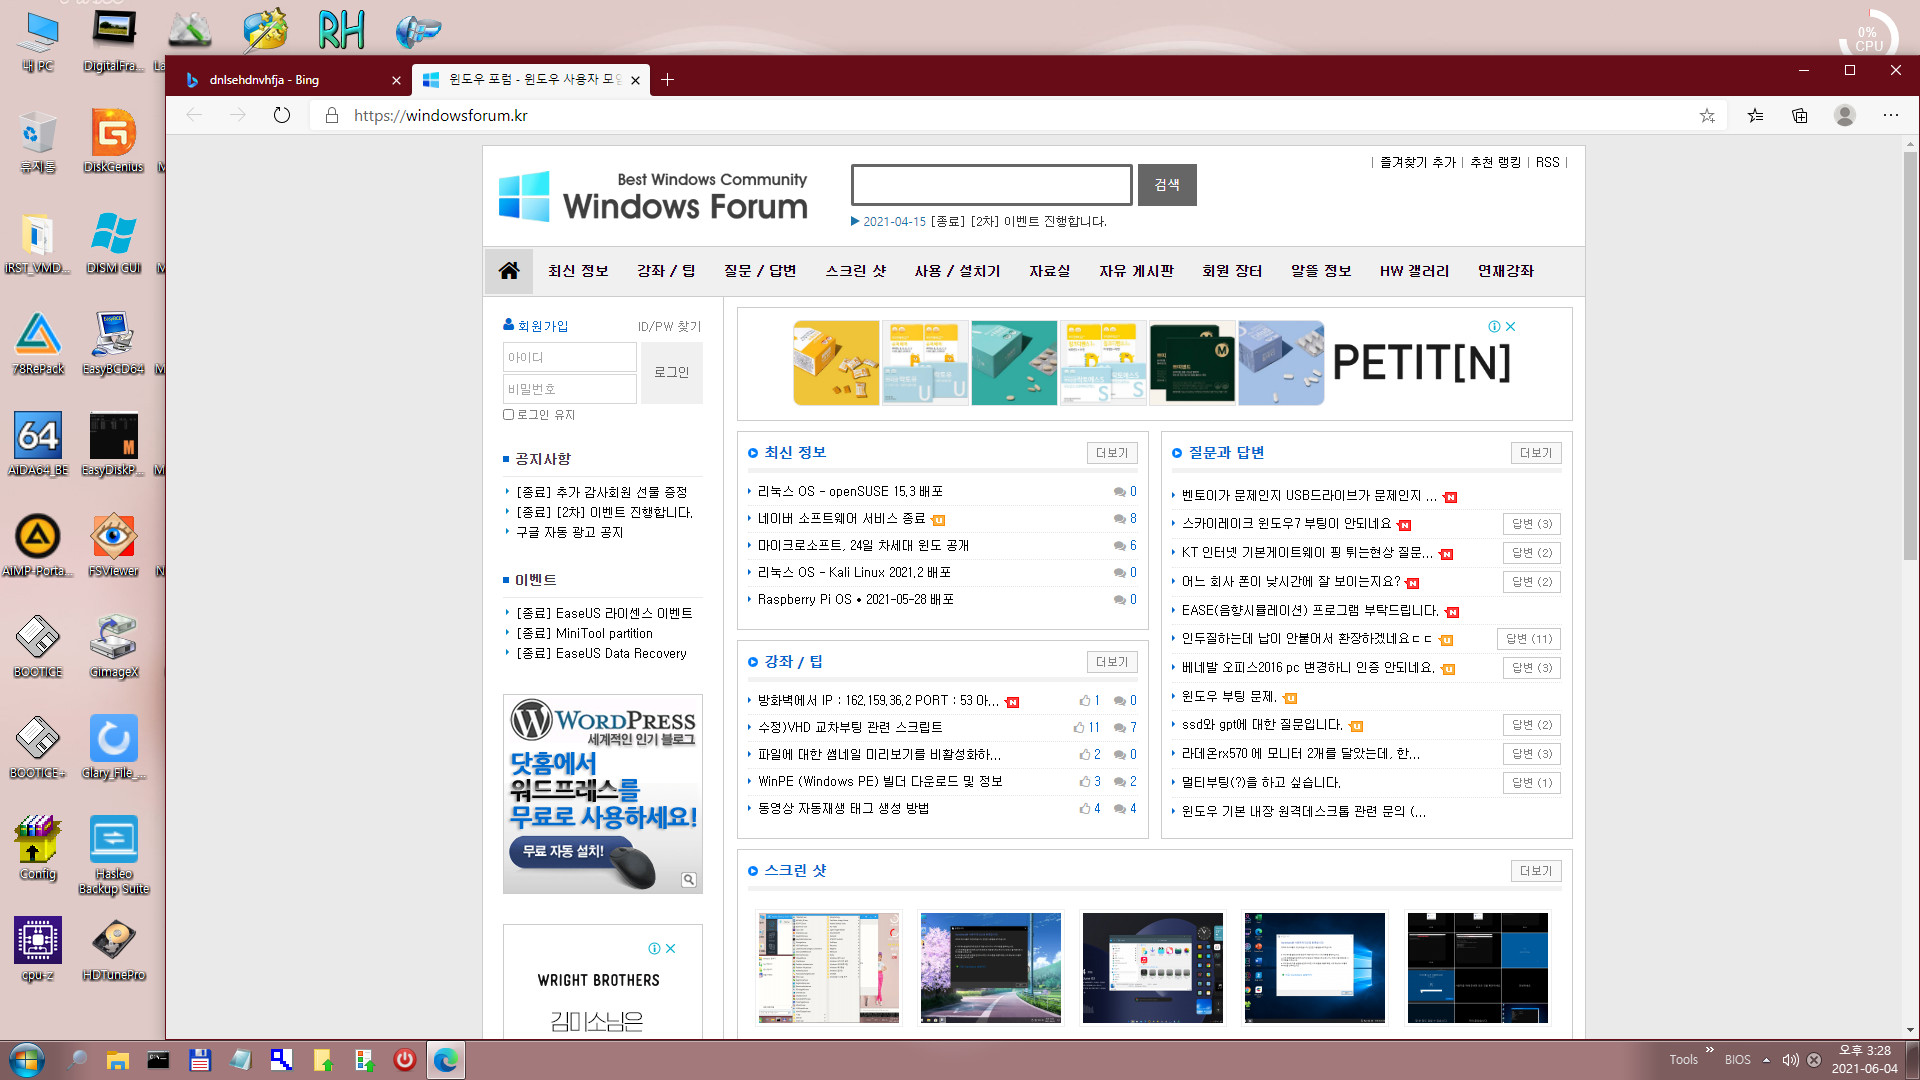The width and height of the screenshot is (1920, 1080).
Task: Open DISM GUI desktop icon
Action: coord(113,242)
